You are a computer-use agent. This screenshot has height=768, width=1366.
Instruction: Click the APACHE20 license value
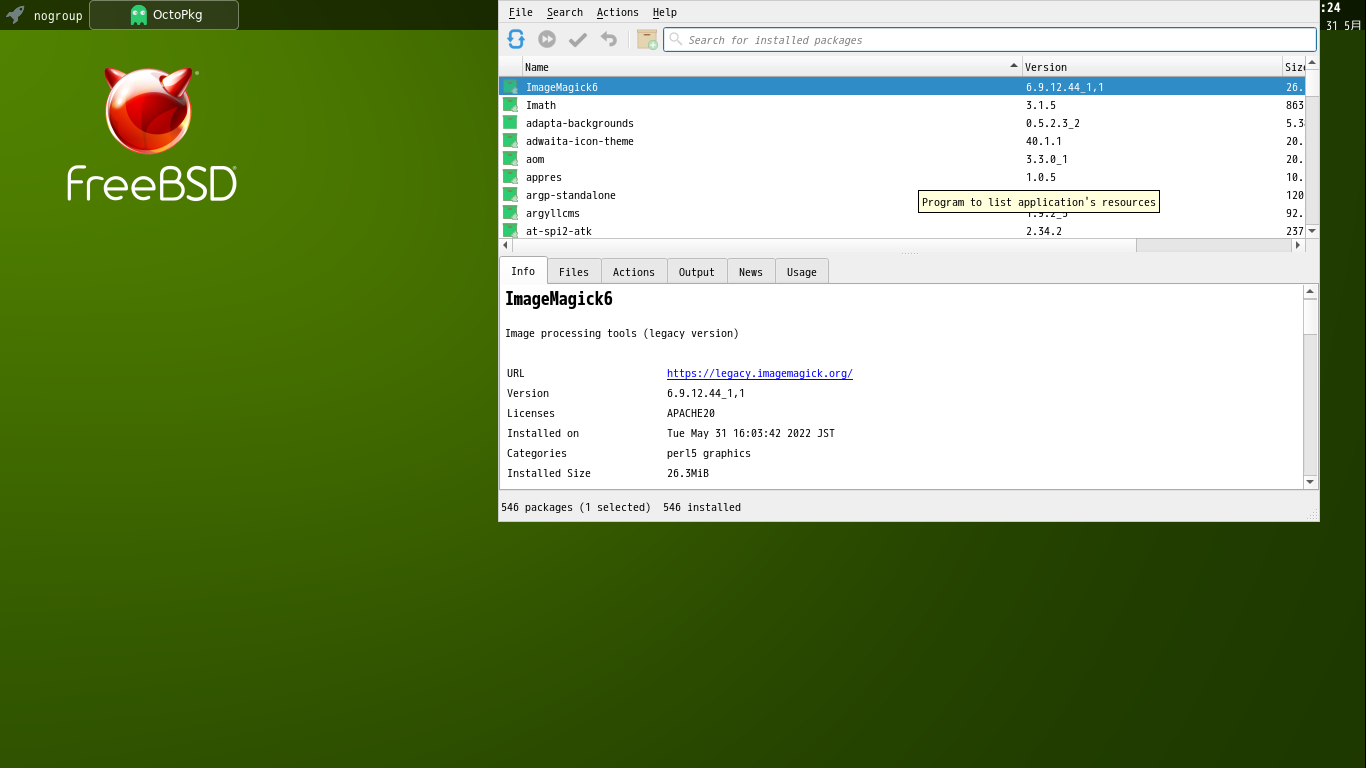point(691,413)
